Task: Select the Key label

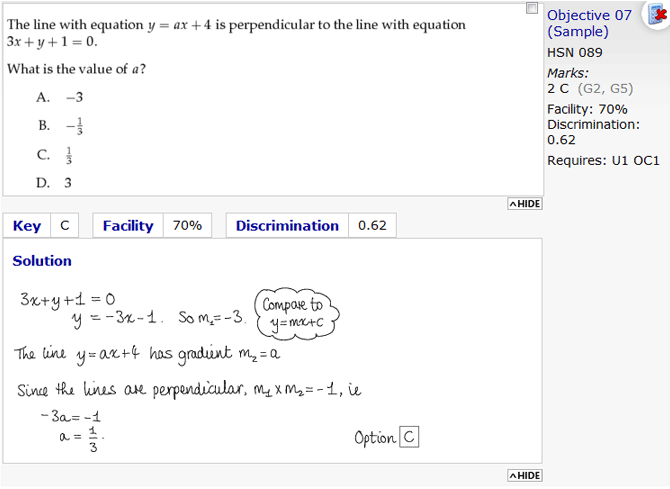Action: [27, 226]
